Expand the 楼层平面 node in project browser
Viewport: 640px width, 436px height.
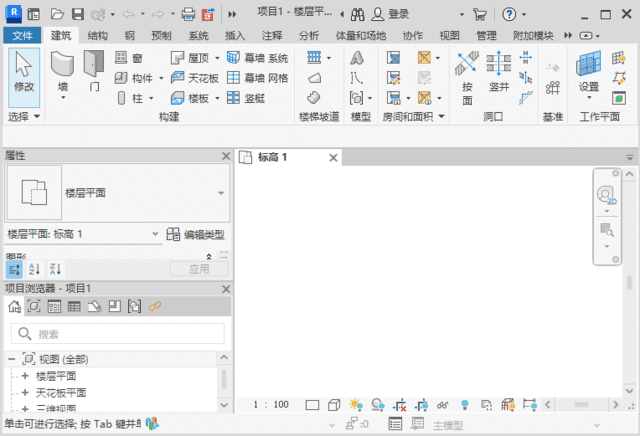click(x=25, y=376)
